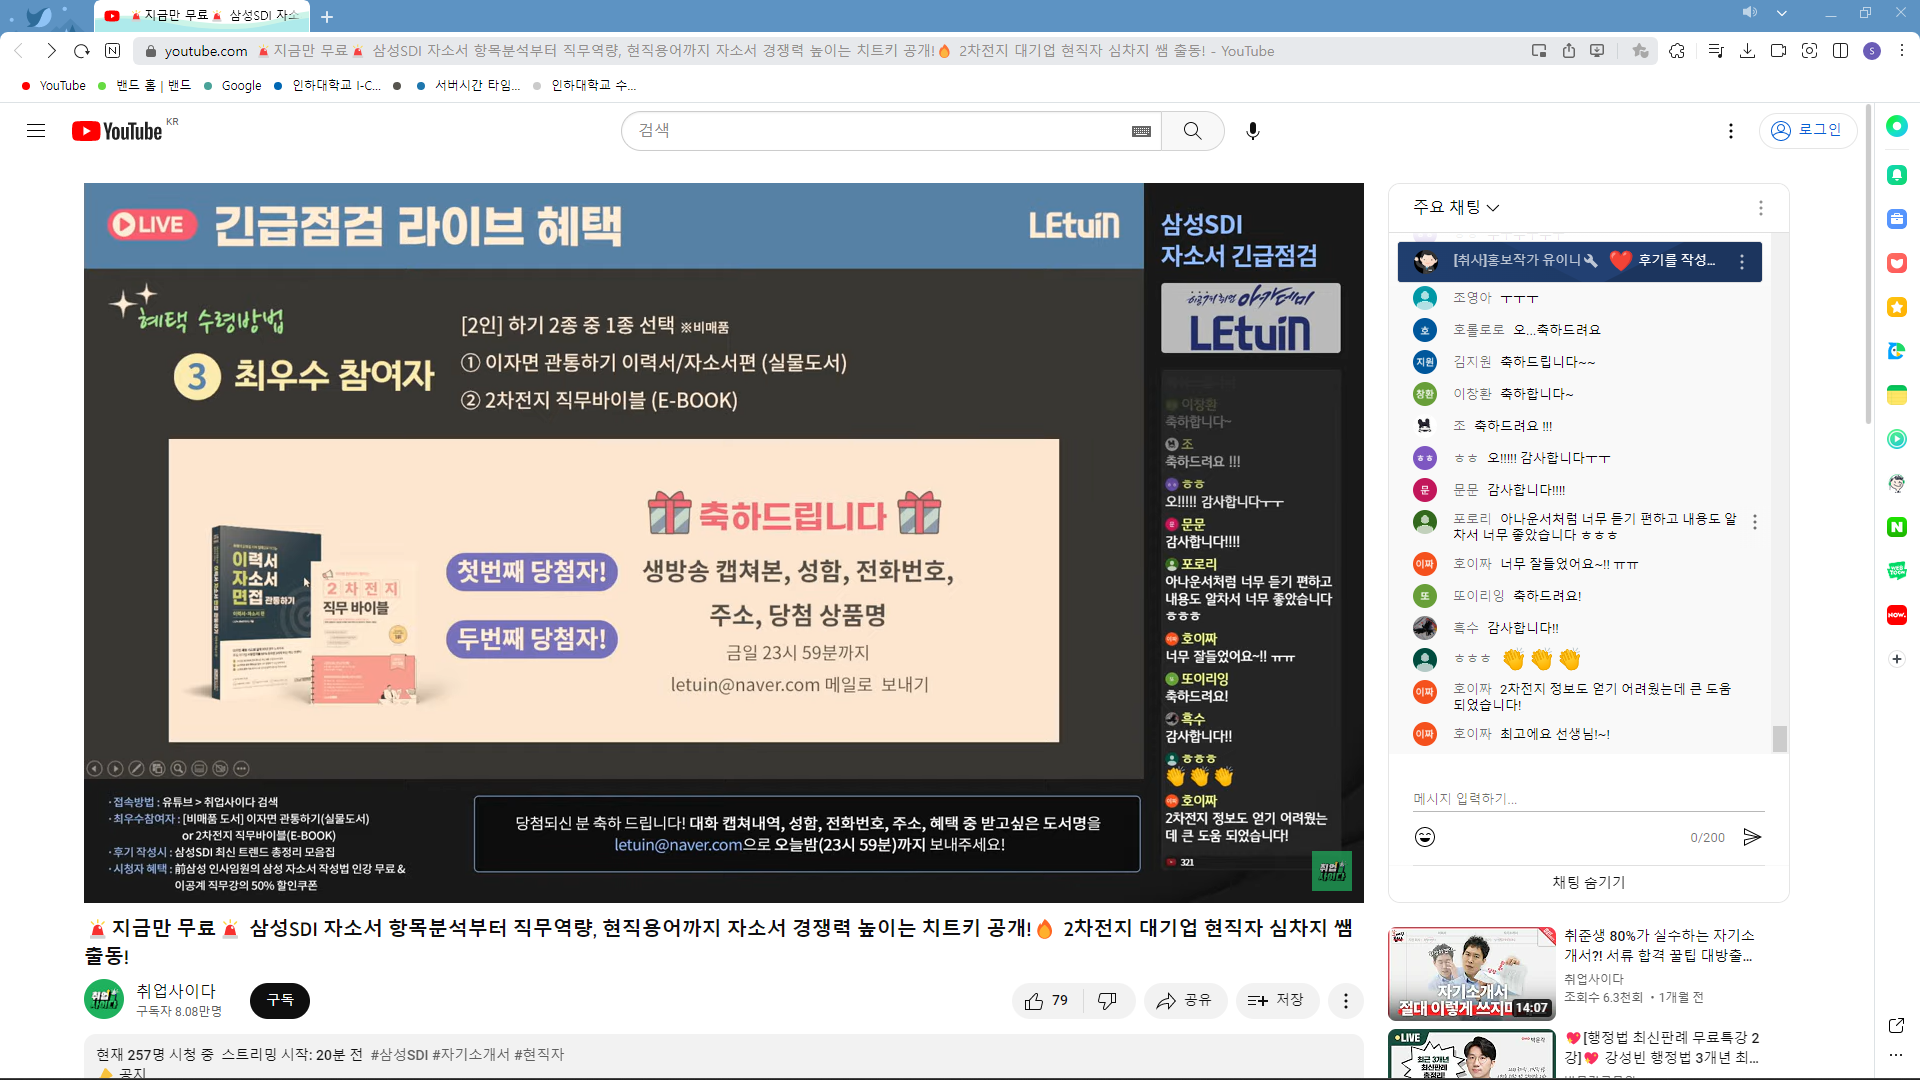This screenshot has height=1080, width=1920.
Task: Open YouTube settings three-dot menu
Action: [x=1731, y=131]
